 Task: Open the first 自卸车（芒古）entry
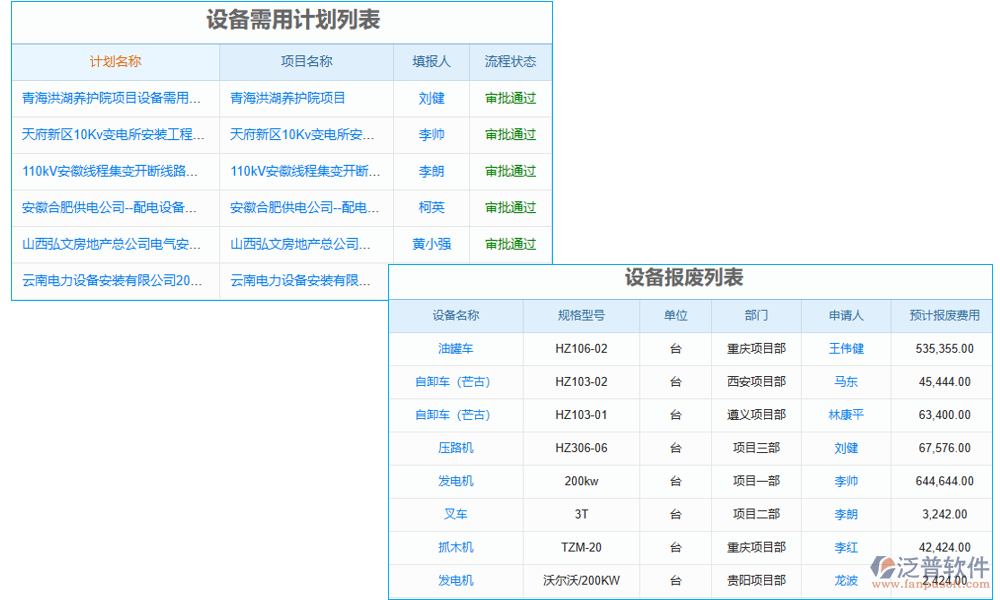click(455, 381)
